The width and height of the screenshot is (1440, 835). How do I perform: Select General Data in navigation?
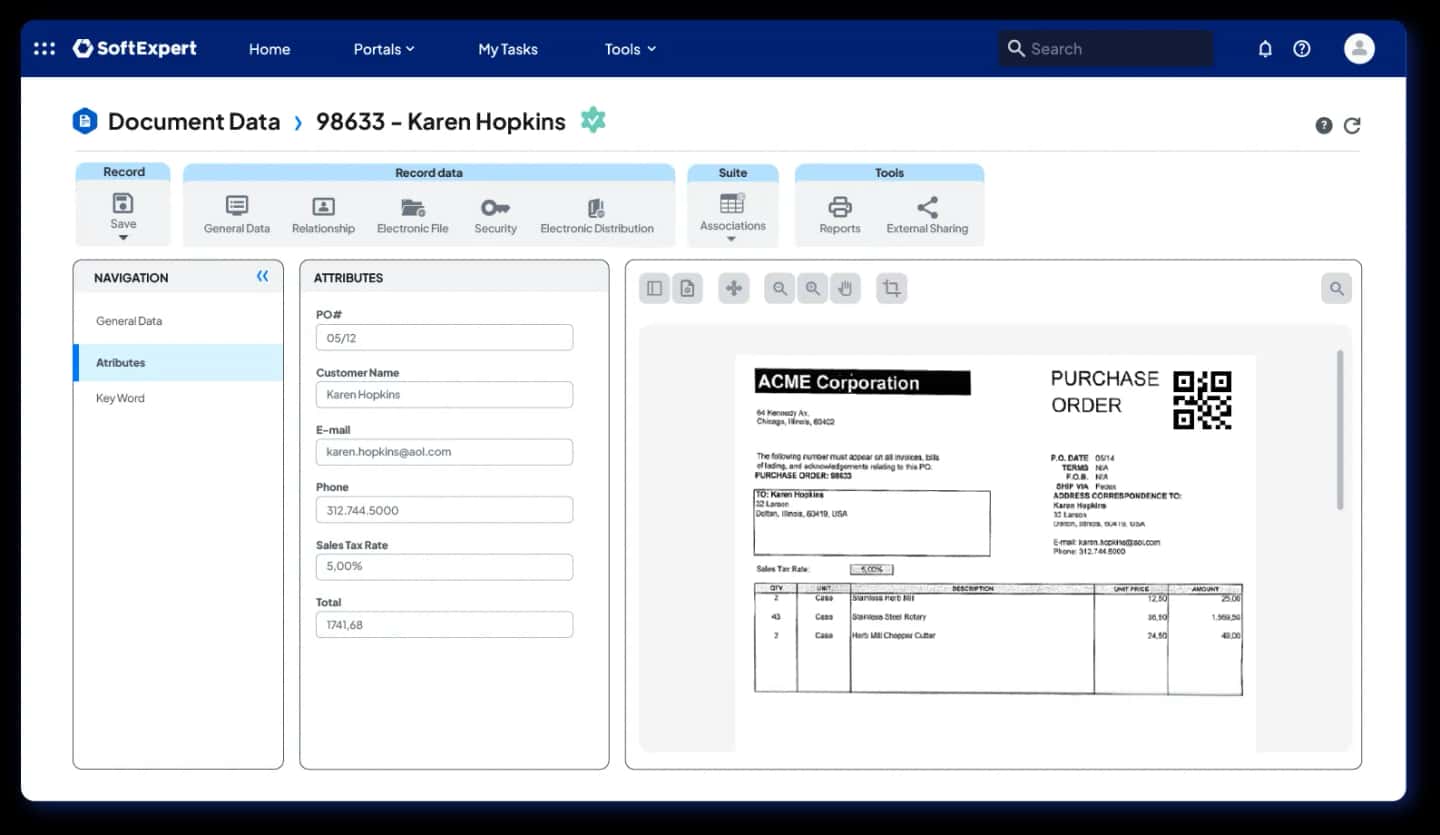pyautogui.click(x=178, y=321)
